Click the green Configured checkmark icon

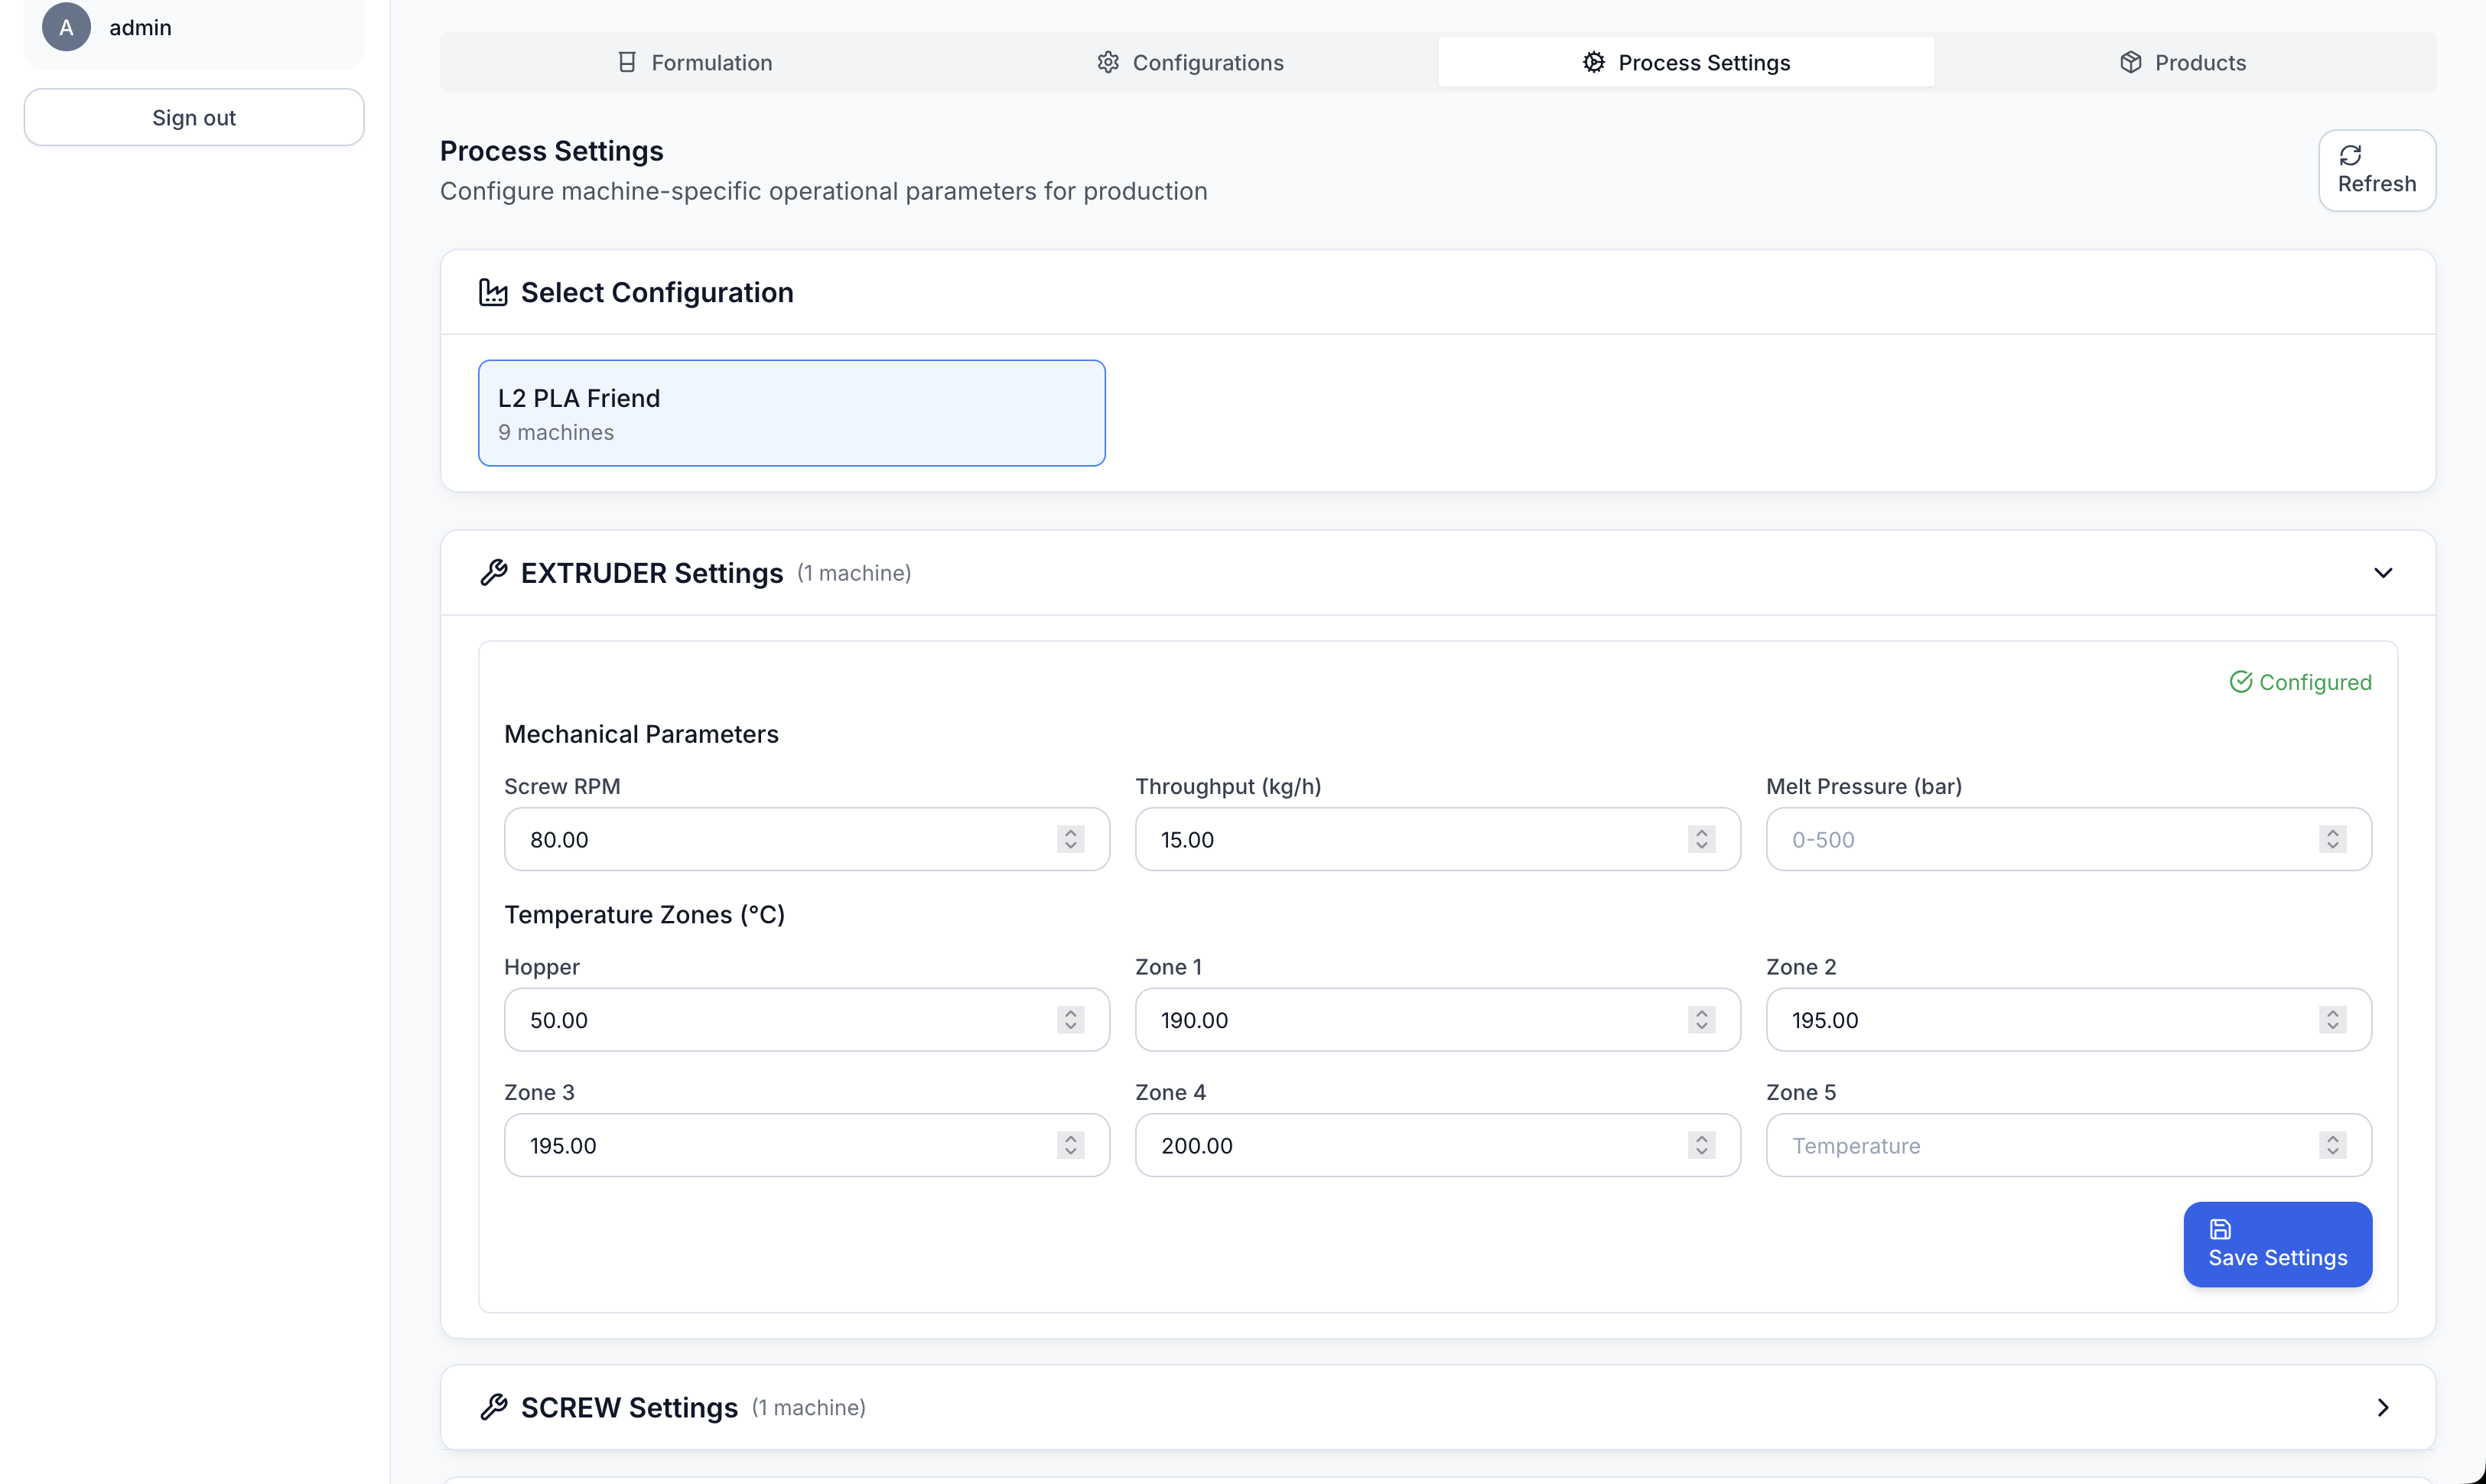coord(2243,681)
